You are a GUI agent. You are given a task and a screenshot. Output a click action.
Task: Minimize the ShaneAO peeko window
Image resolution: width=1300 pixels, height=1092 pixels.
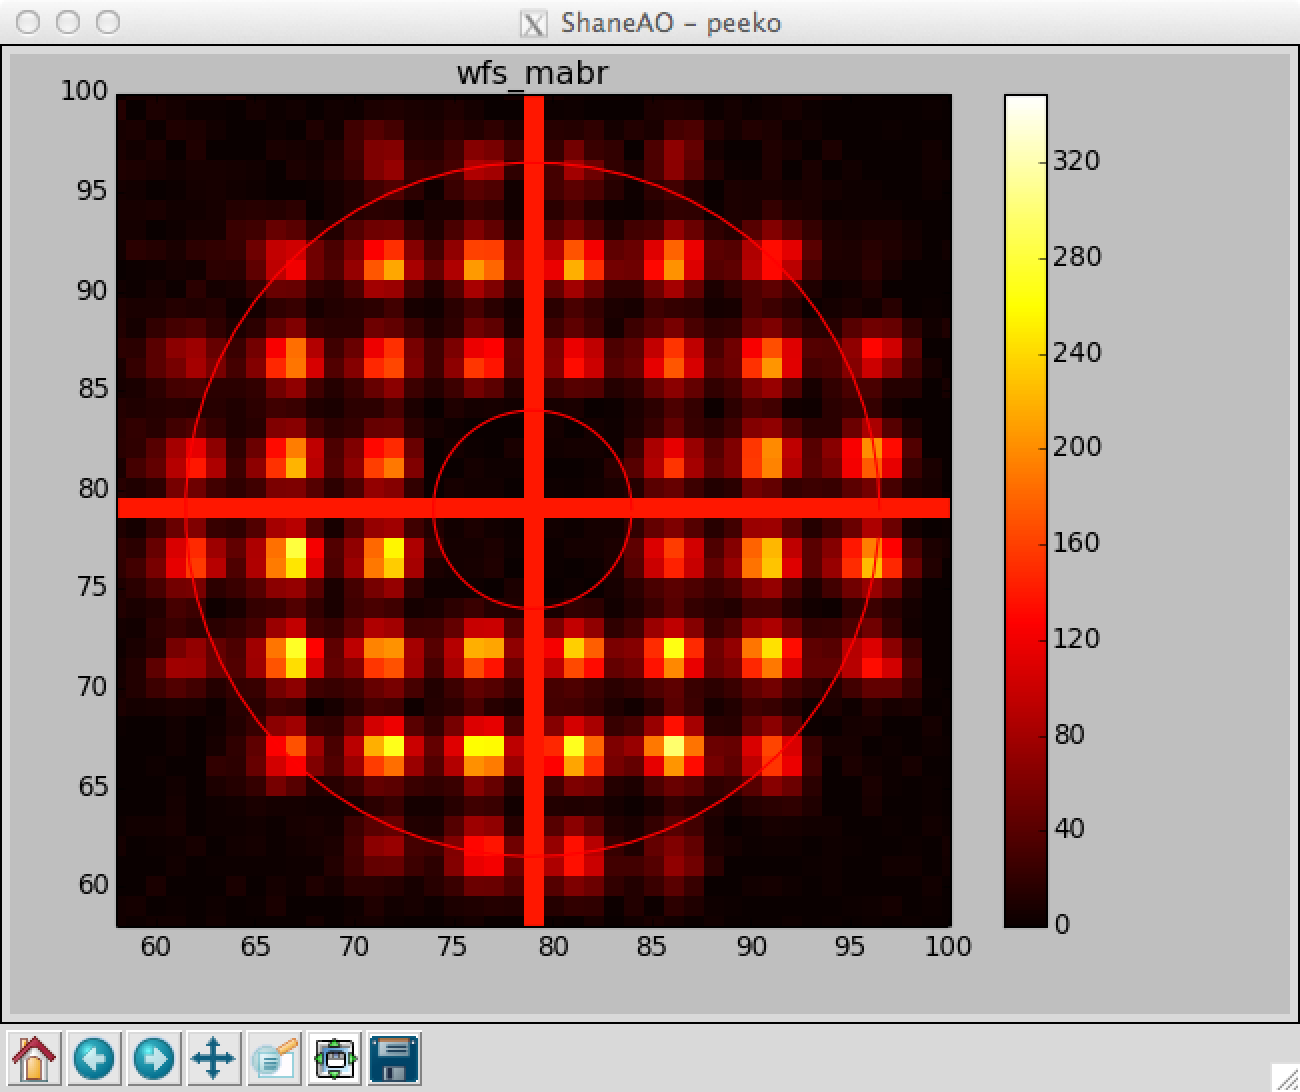click(x=68, y=22)
